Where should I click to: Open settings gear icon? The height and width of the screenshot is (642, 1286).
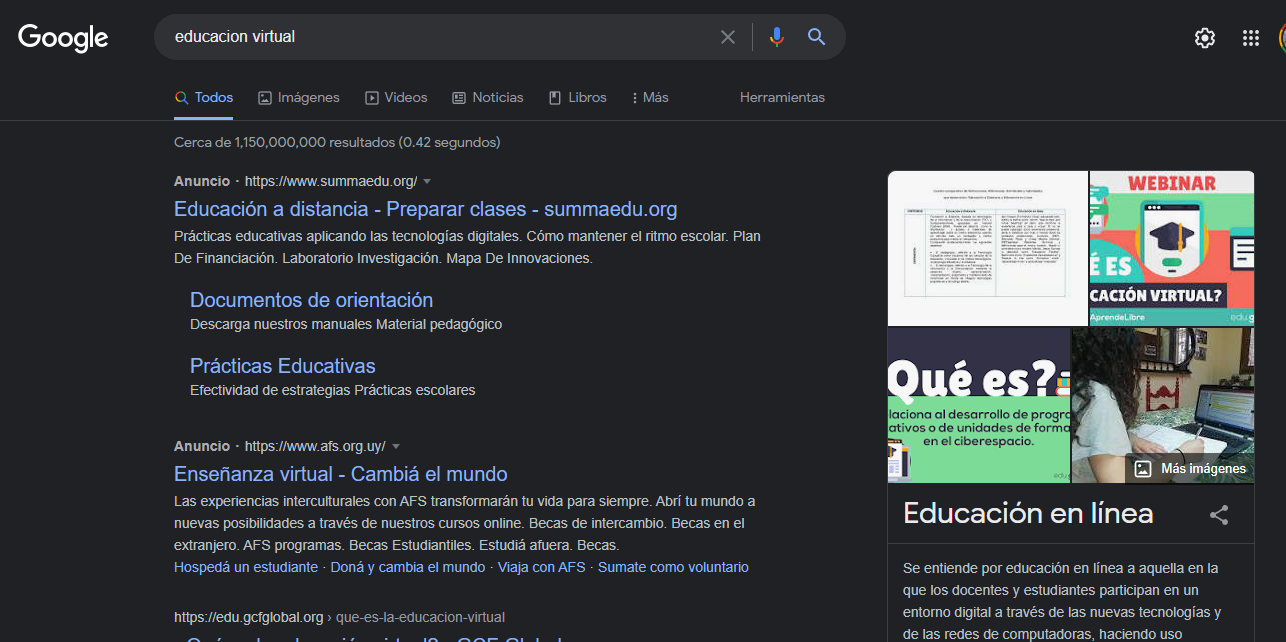point(1205,38)
